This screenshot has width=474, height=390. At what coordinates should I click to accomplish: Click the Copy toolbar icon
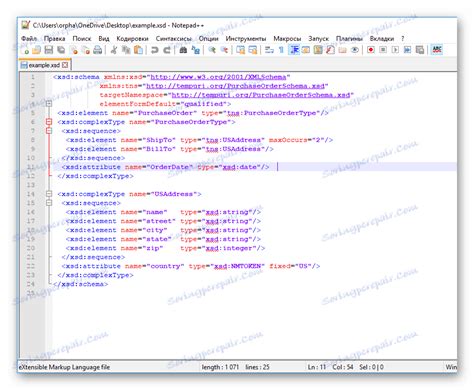[126, 50]
